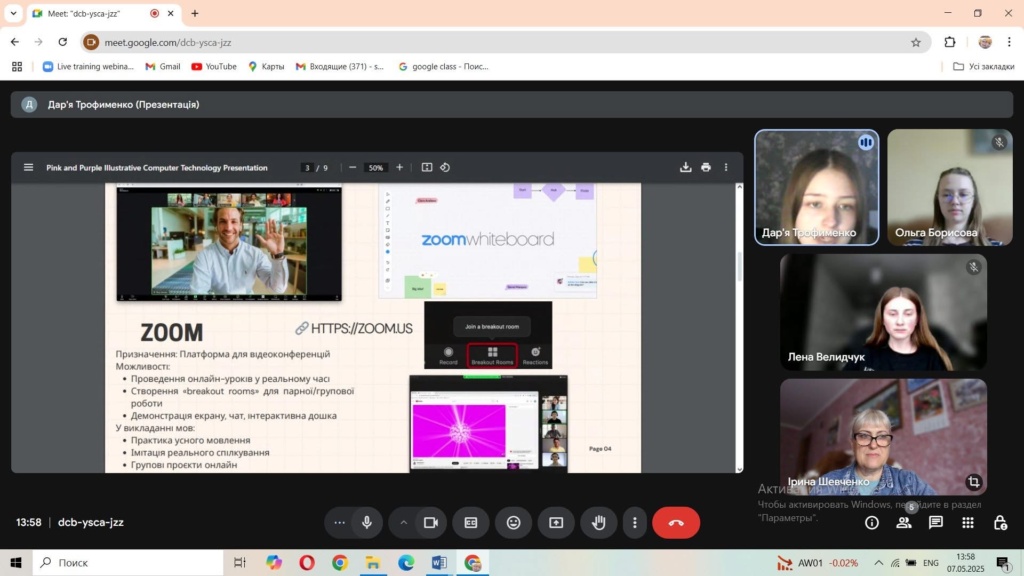Open PDF viewer sidebar hamburger menu
Image resolution: width=1024 pixels, height=576 pixels.
click(28, 167)
